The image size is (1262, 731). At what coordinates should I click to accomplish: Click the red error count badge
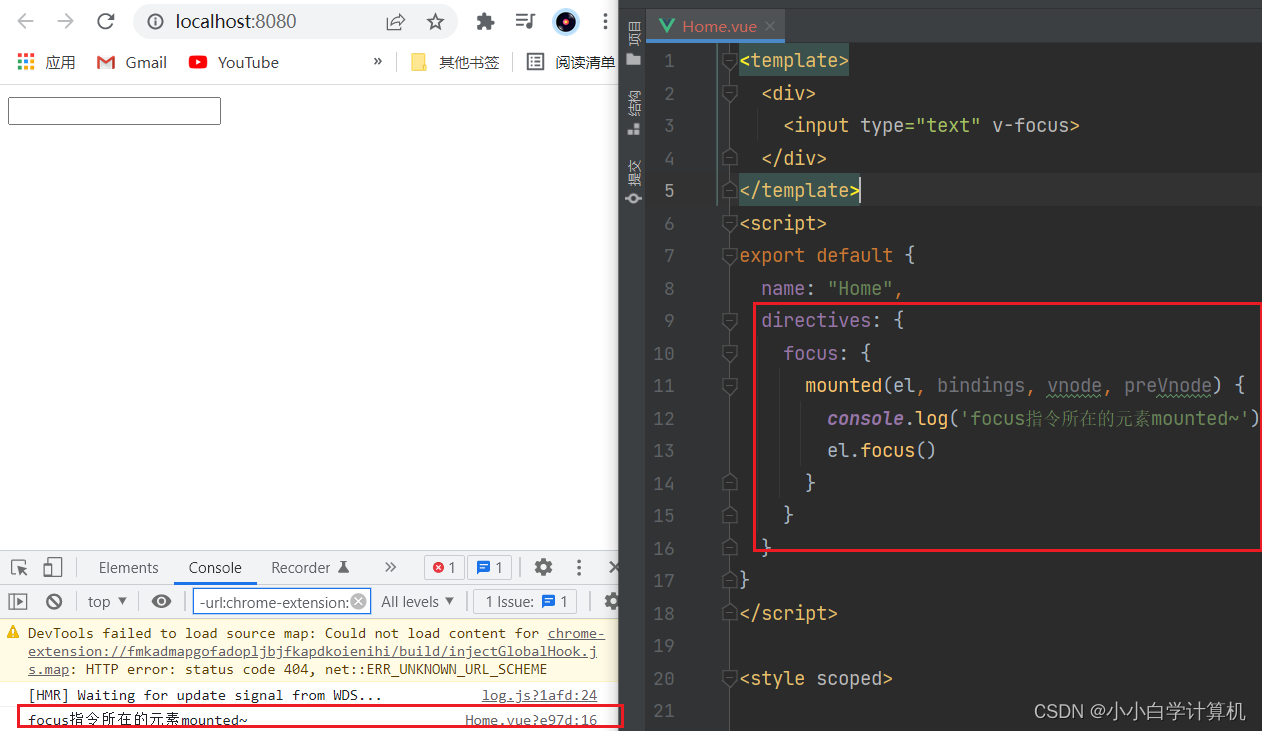(x=444, y=567)
